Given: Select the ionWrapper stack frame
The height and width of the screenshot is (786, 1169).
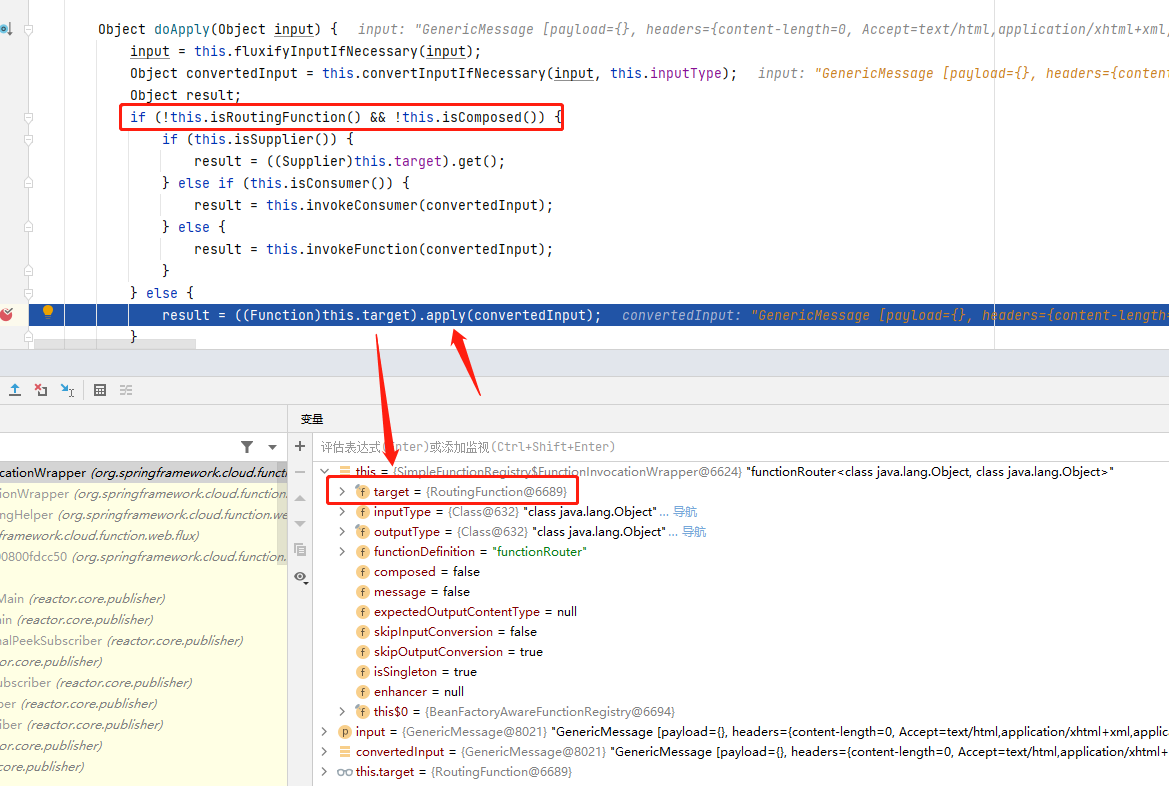Looking at the screenshot, I should coord(143,494).
